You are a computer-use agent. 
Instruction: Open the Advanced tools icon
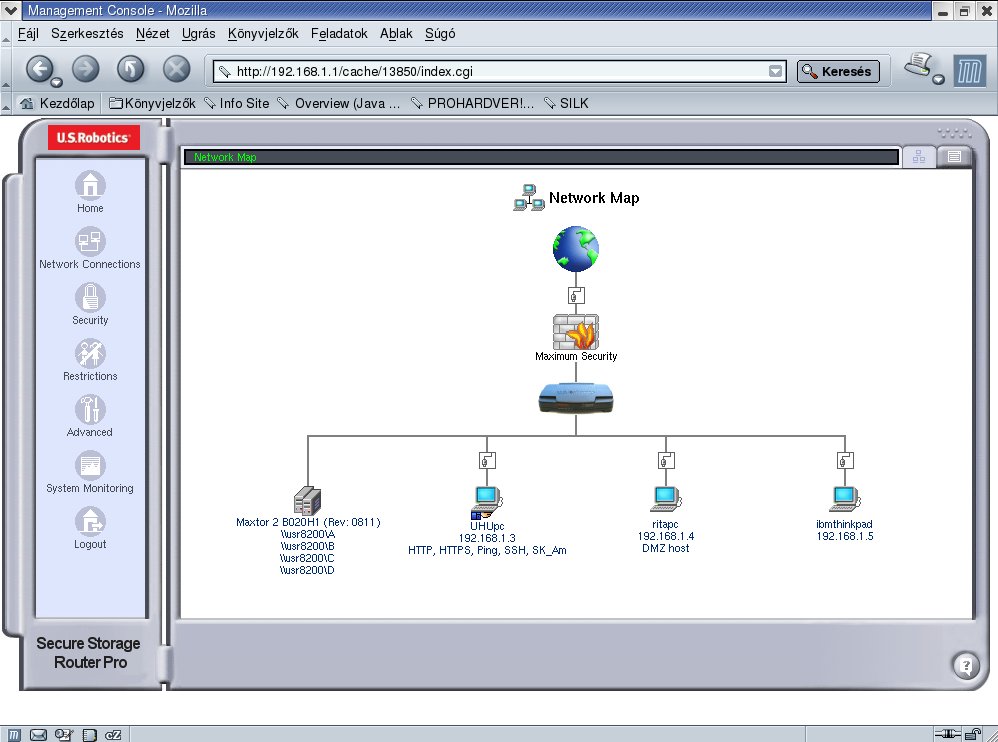click(x=90, y=410)
